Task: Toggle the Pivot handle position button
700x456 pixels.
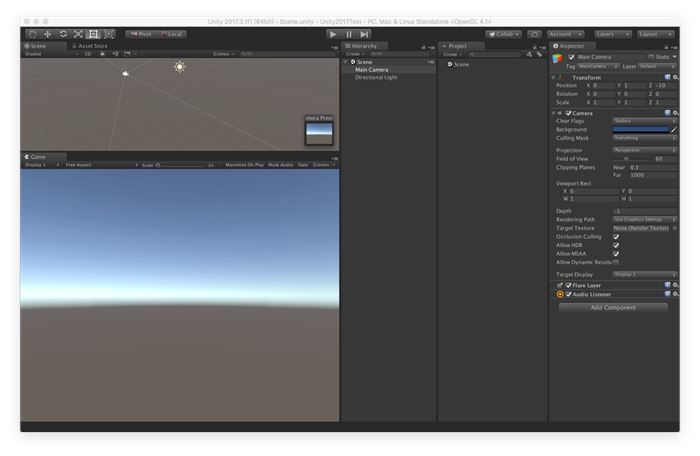Action: [x=141, y=34]
